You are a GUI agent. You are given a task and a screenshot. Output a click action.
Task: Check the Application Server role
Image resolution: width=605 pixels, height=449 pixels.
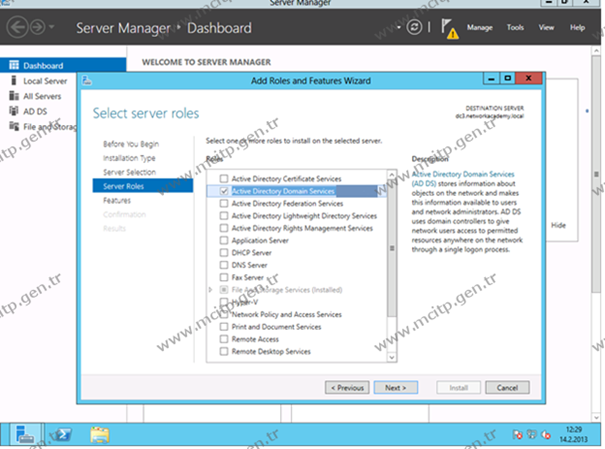[224, 240]
